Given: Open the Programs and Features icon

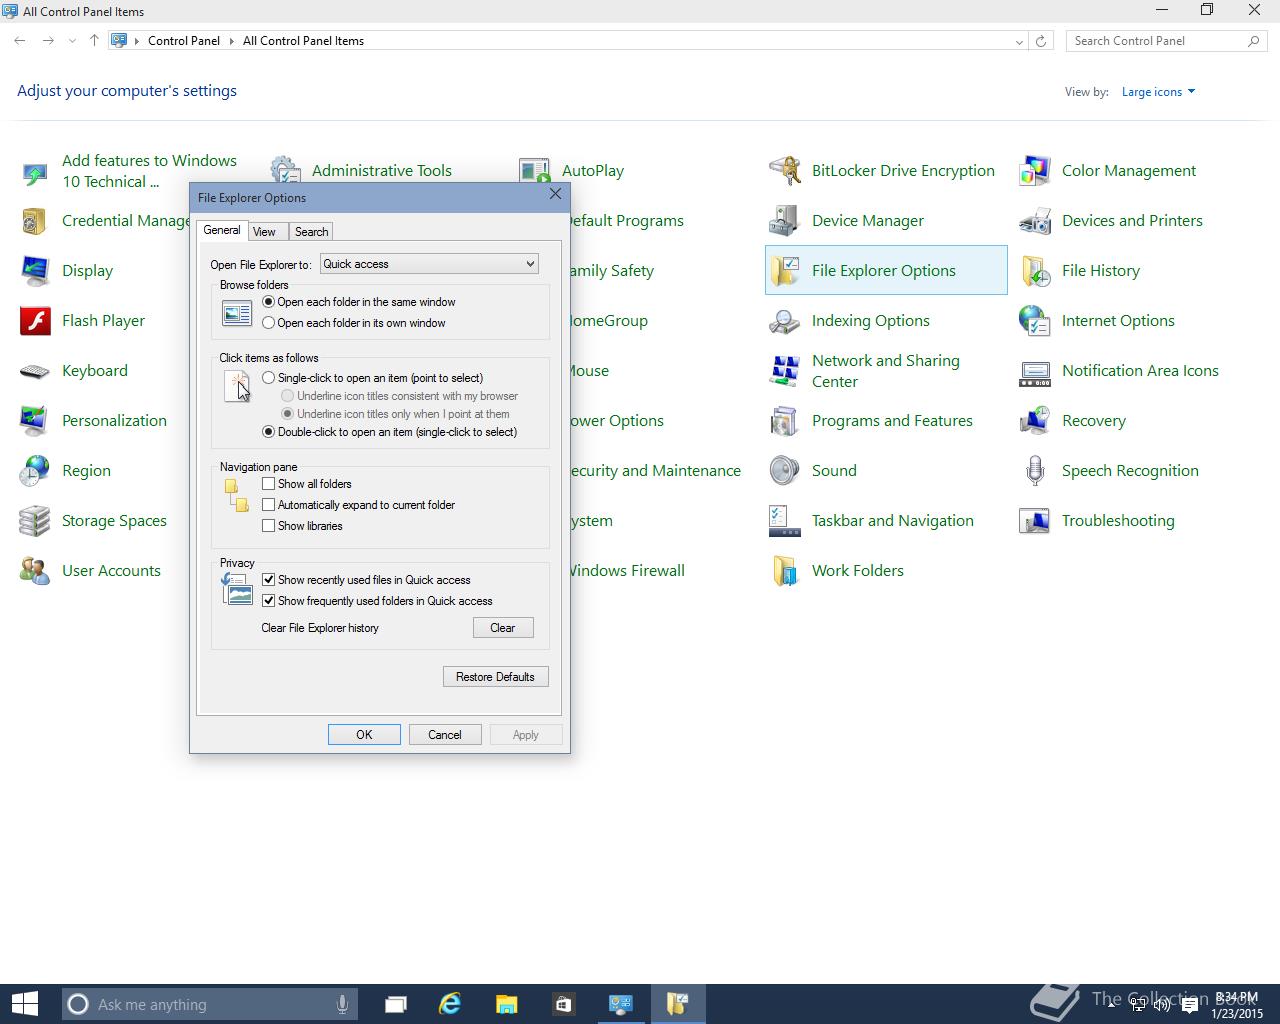Looking at the screenshot, I should pyautogui.click(x=784, y=420).
